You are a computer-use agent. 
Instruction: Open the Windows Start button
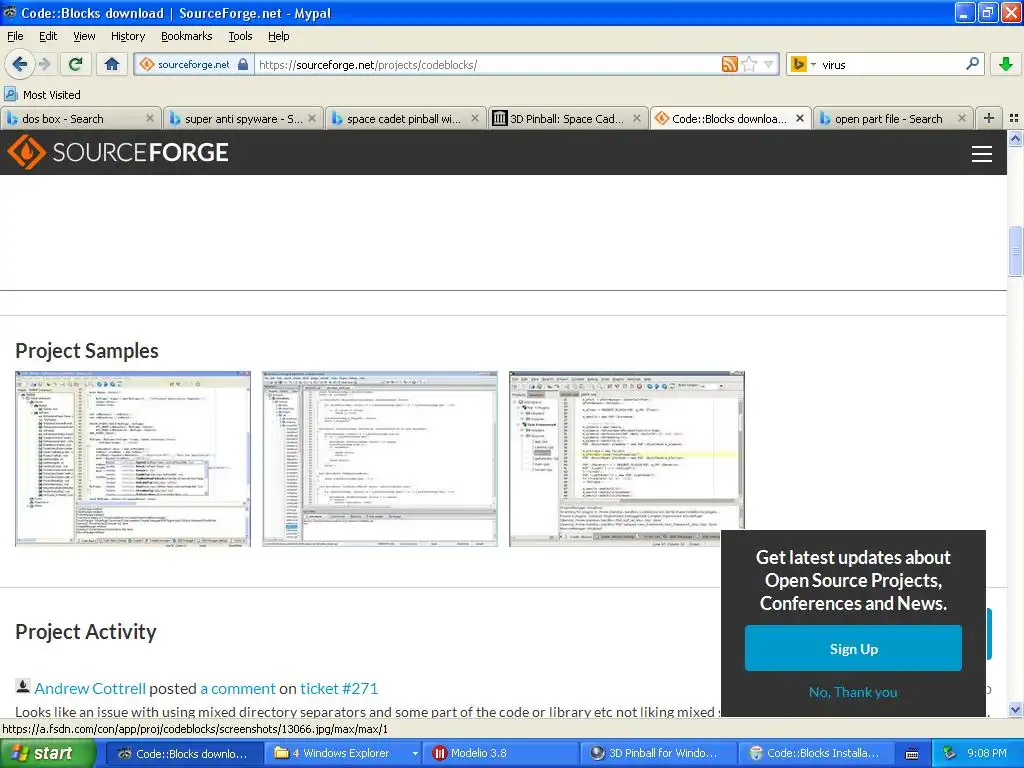(x=47, y=753)
